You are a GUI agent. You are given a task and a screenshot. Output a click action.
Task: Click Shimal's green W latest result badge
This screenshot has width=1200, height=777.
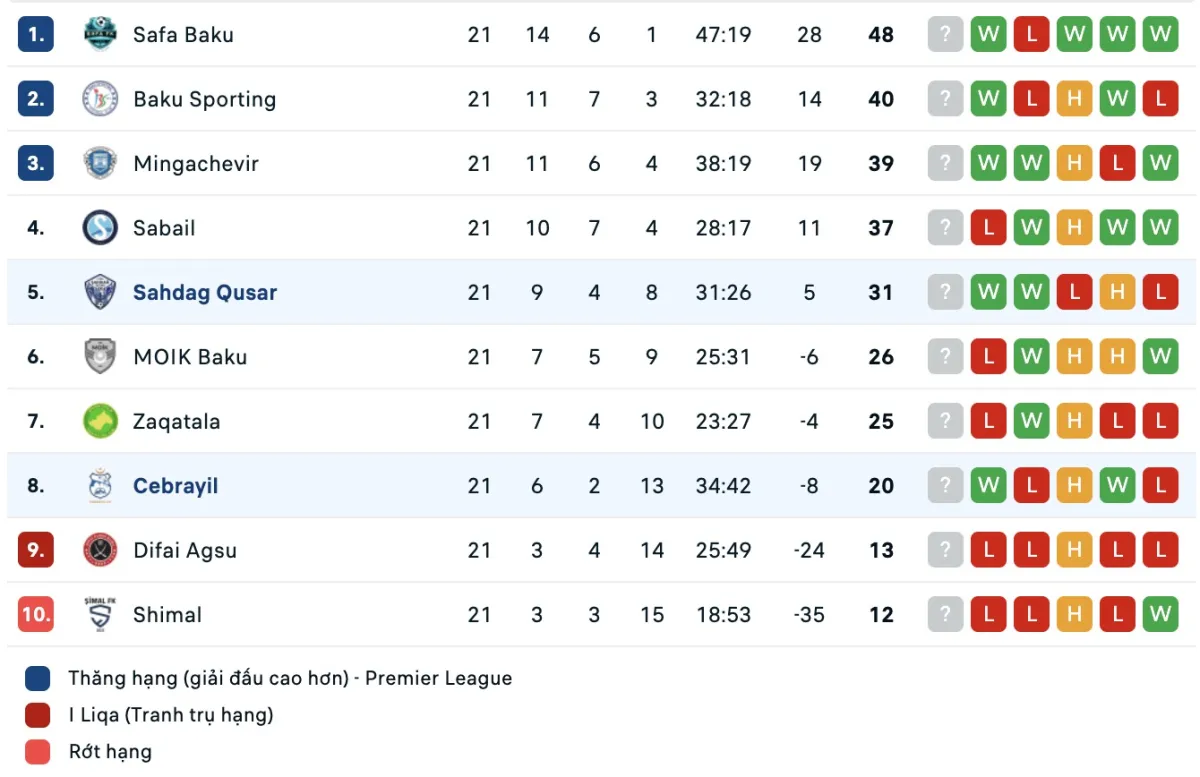[x=1160, y=614]
